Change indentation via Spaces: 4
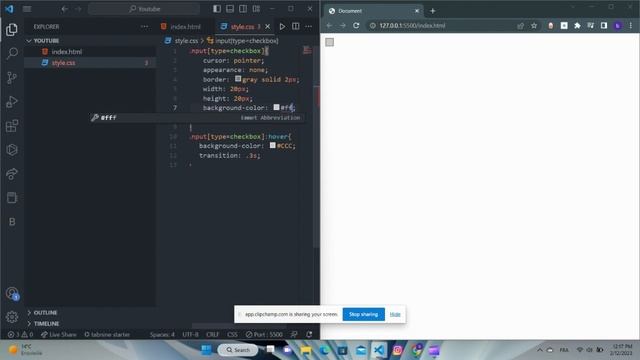This screenshot has width=640, height=360. click(162, 335)
